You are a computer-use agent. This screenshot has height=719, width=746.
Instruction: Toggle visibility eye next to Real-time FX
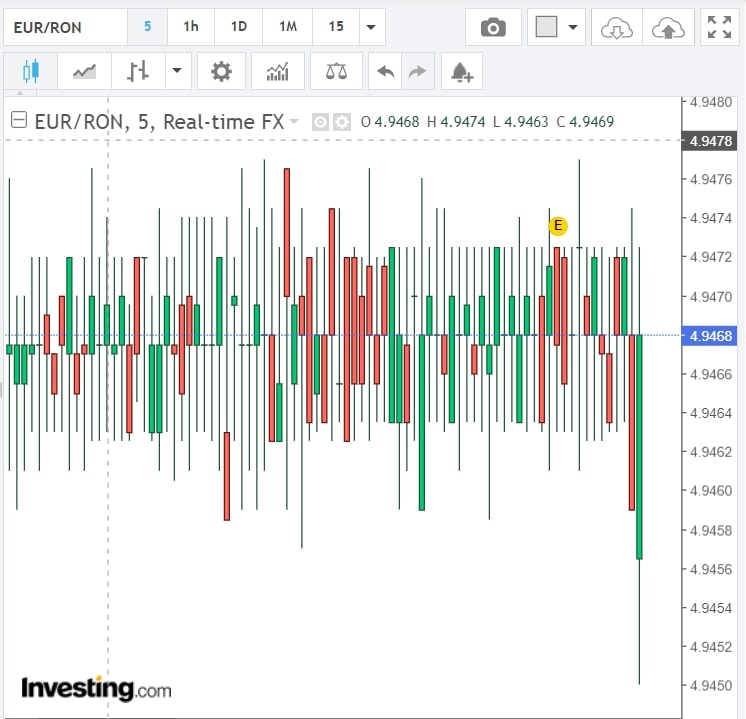tap(320, 122)
